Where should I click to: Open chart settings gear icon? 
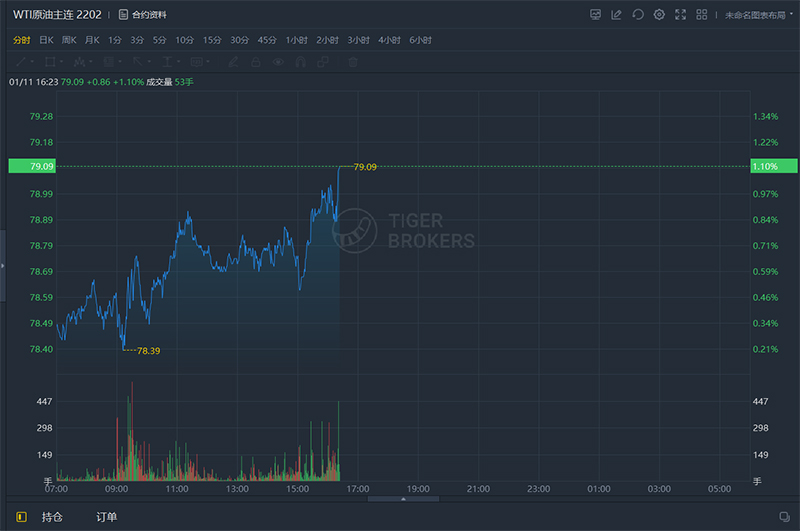pyautogui.click(x=659, y=15)
